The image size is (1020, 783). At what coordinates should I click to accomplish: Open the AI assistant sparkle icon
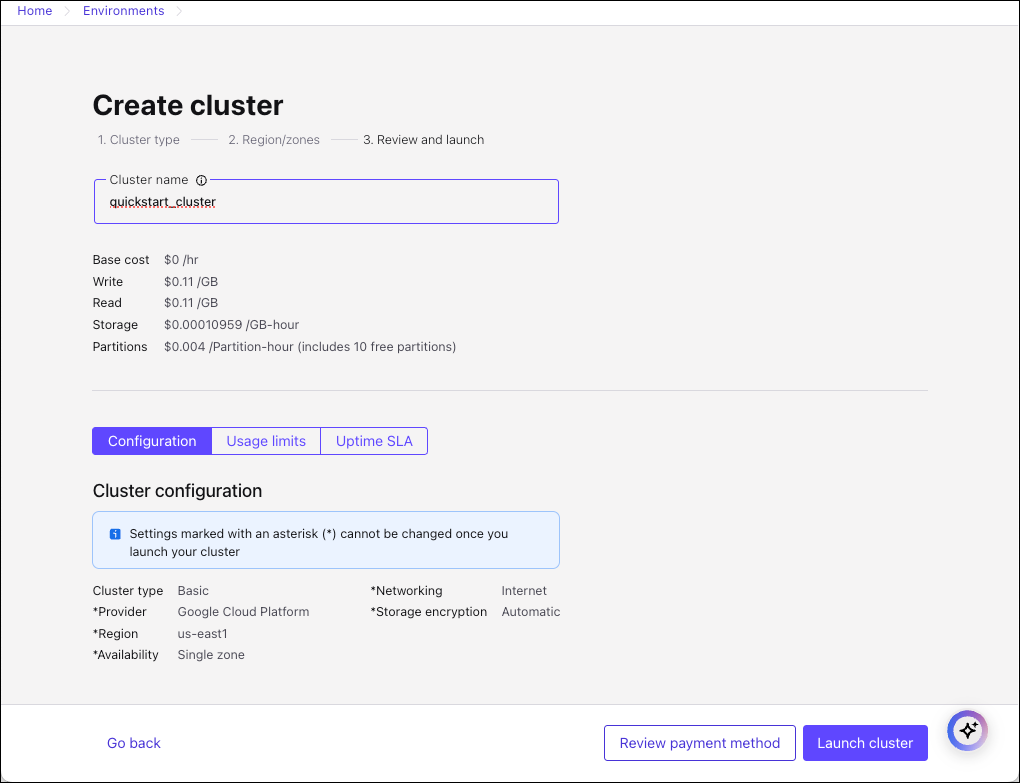967,731
